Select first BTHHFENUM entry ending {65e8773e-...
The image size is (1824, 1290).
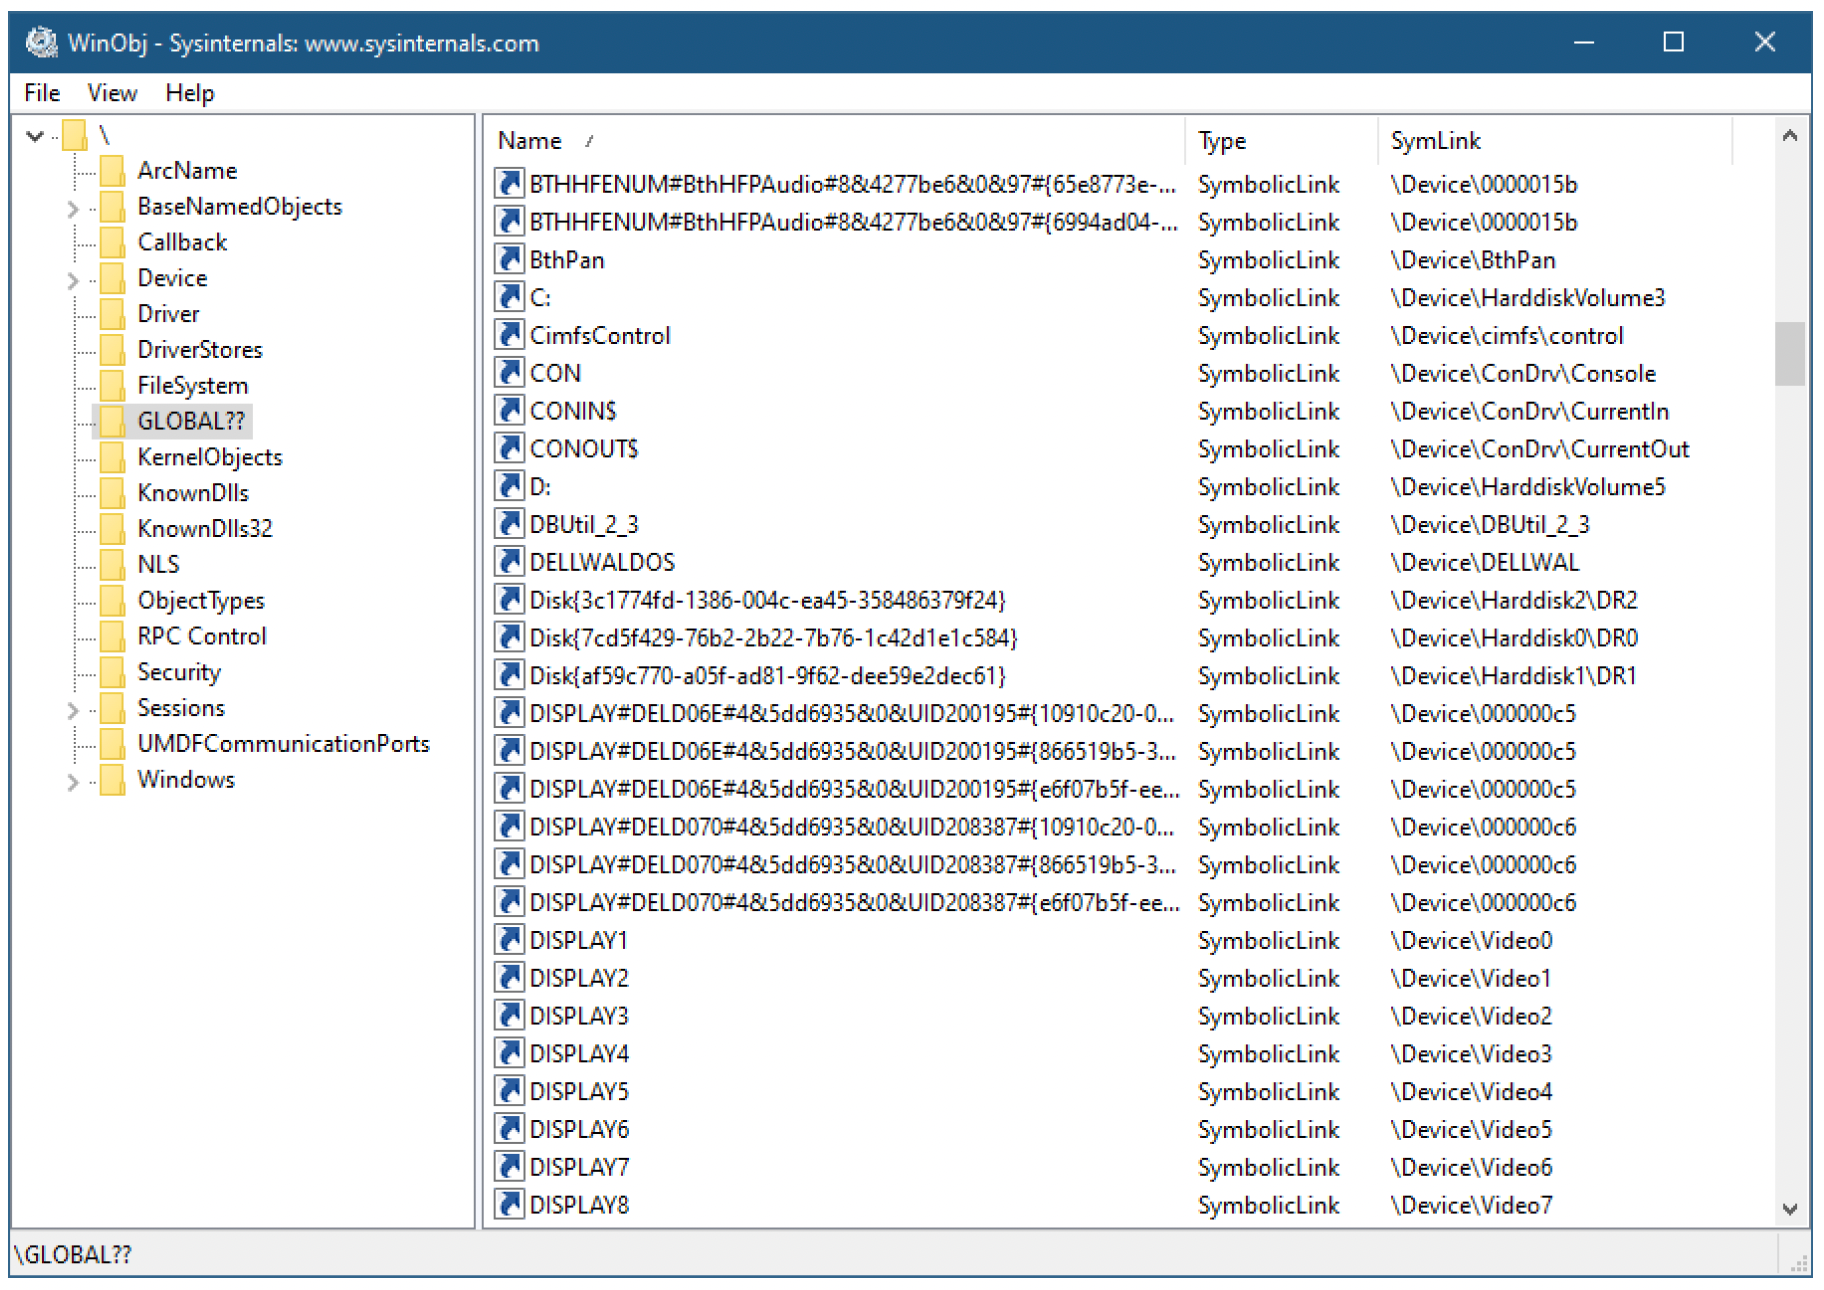coord(853,185)
